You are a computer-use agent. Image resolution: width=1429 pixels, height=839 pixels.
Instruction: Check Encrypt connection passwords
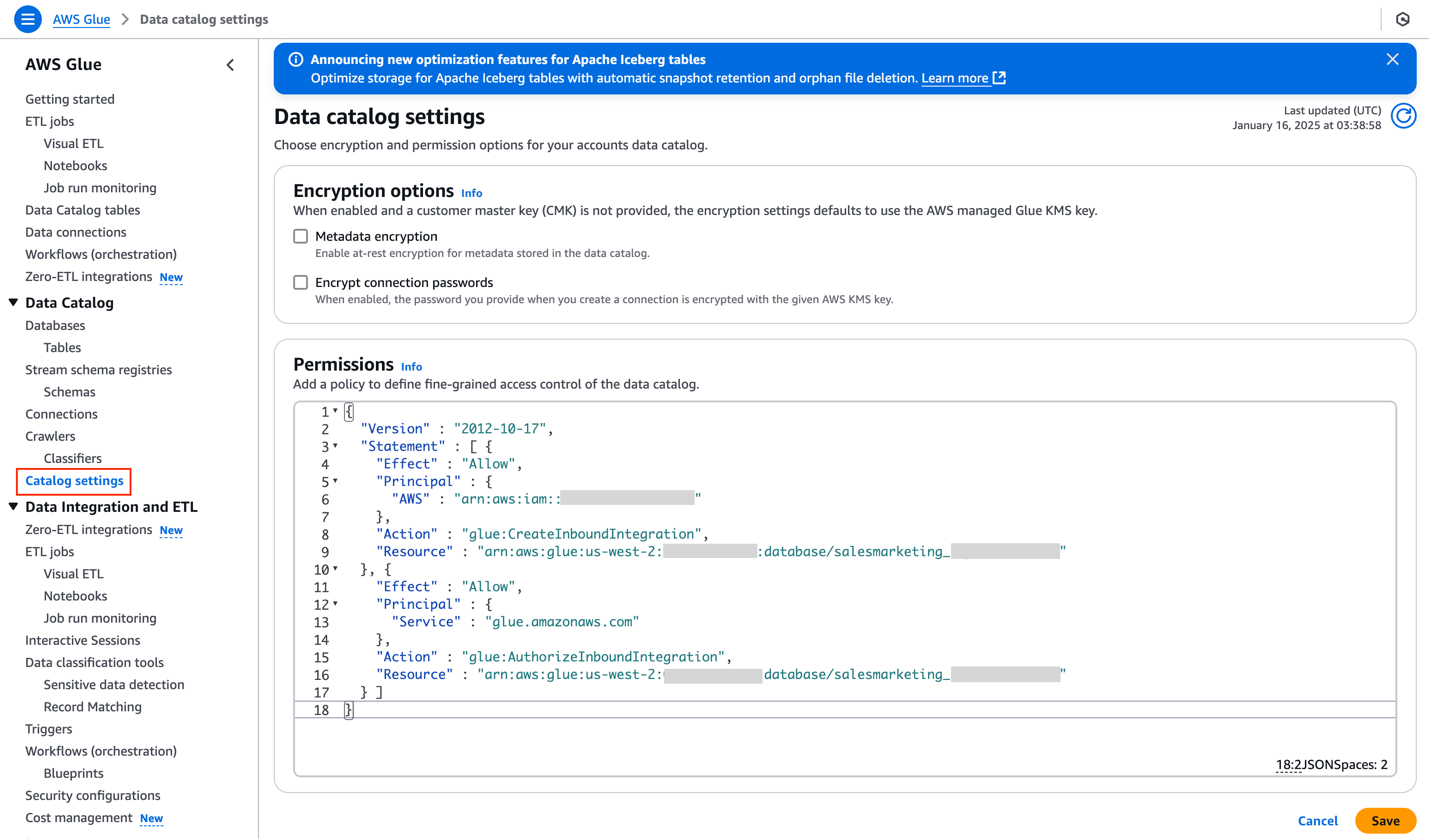pos(300,283)
